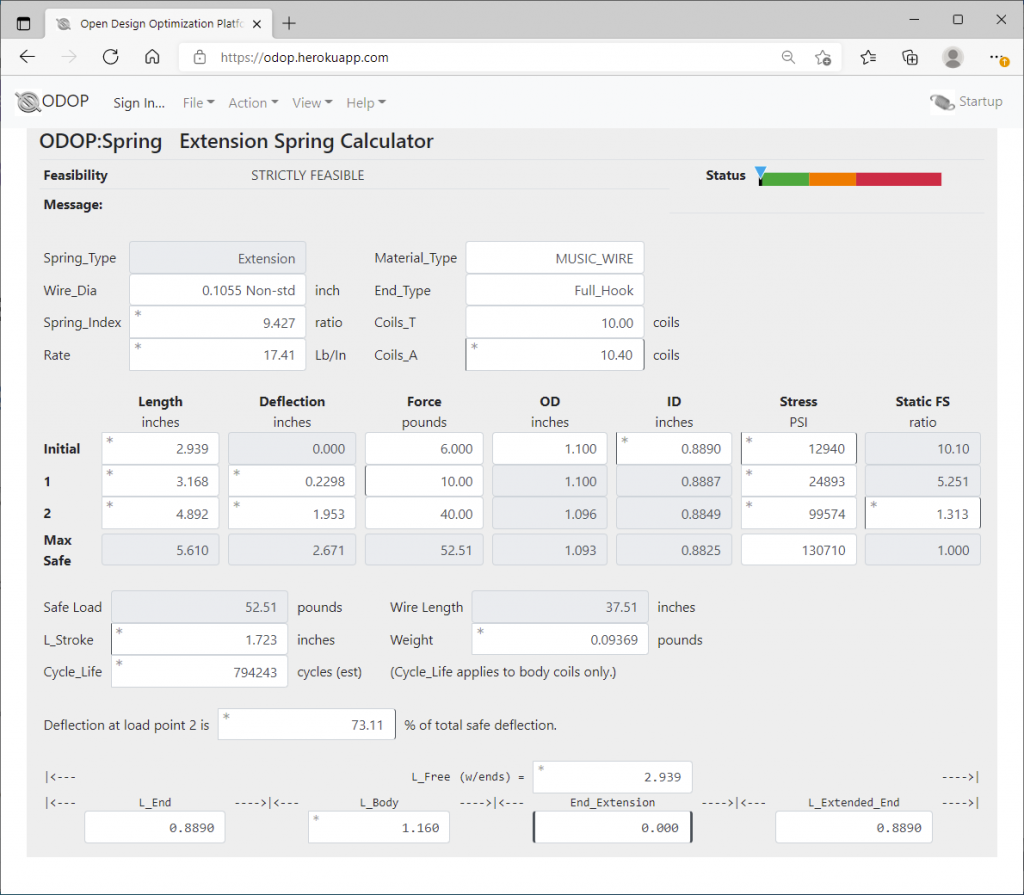Image resolution: width=1024 pixels, height=895 pixels.
Task: Click the browser profile avatar icon
Action: (952, 57)
